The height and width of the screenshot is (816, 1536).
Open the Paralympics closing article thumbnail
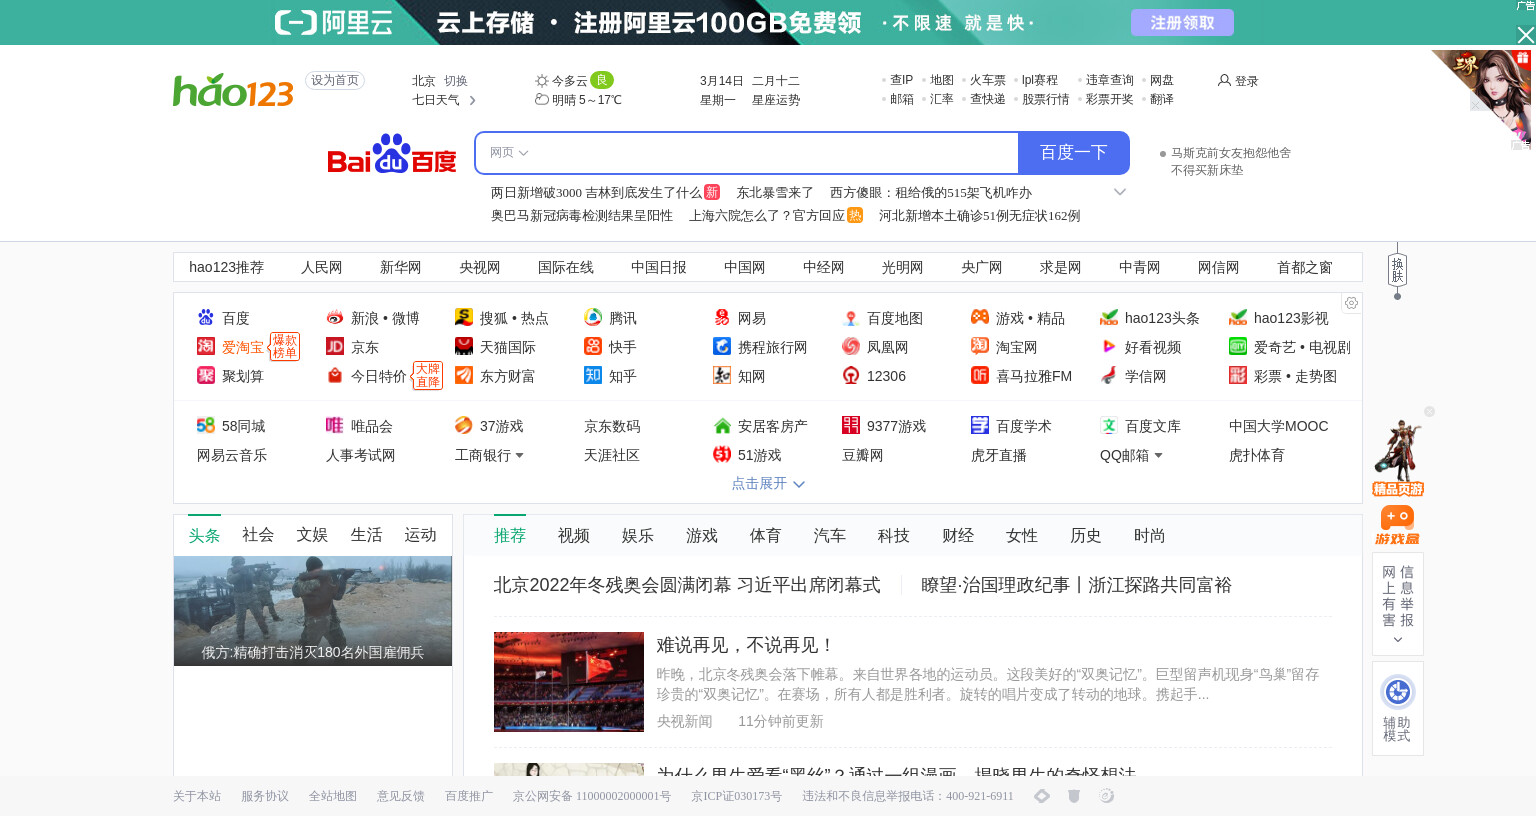[569, 682]
